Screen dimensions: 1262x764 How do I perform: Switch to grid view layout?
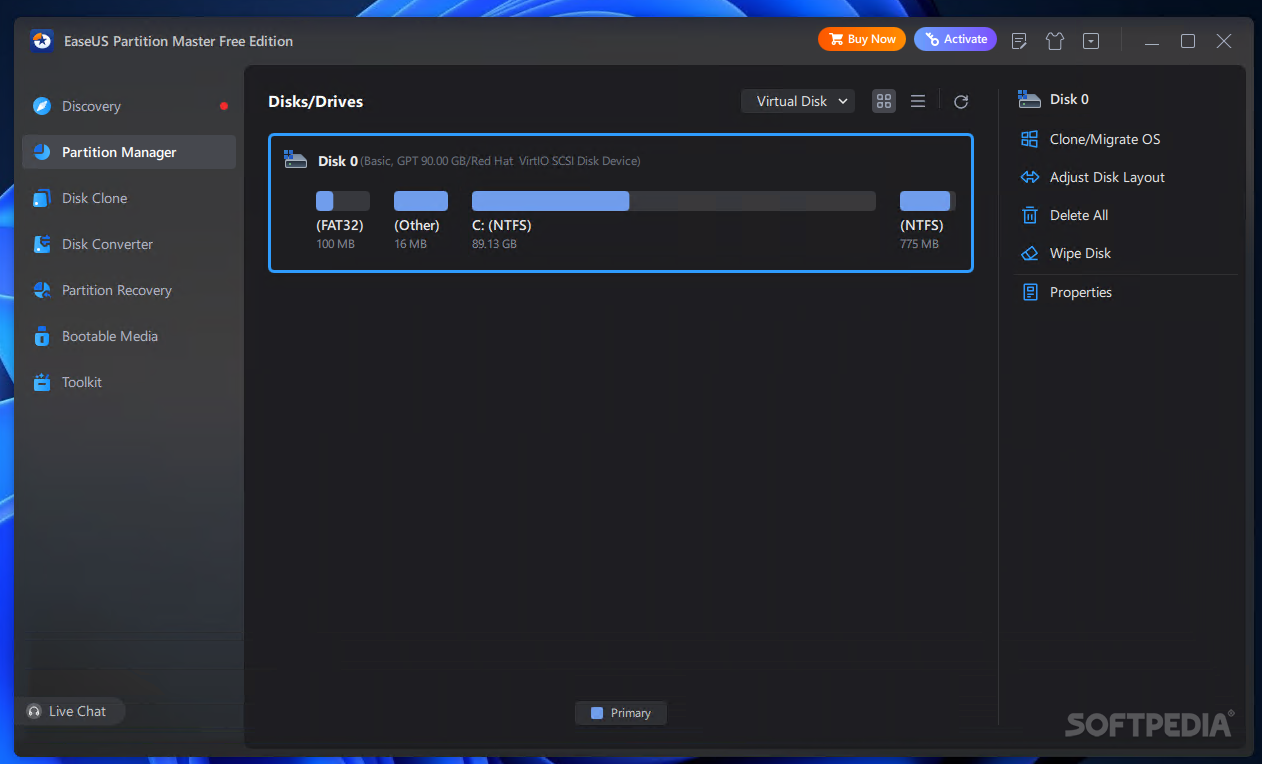(884, 101)
